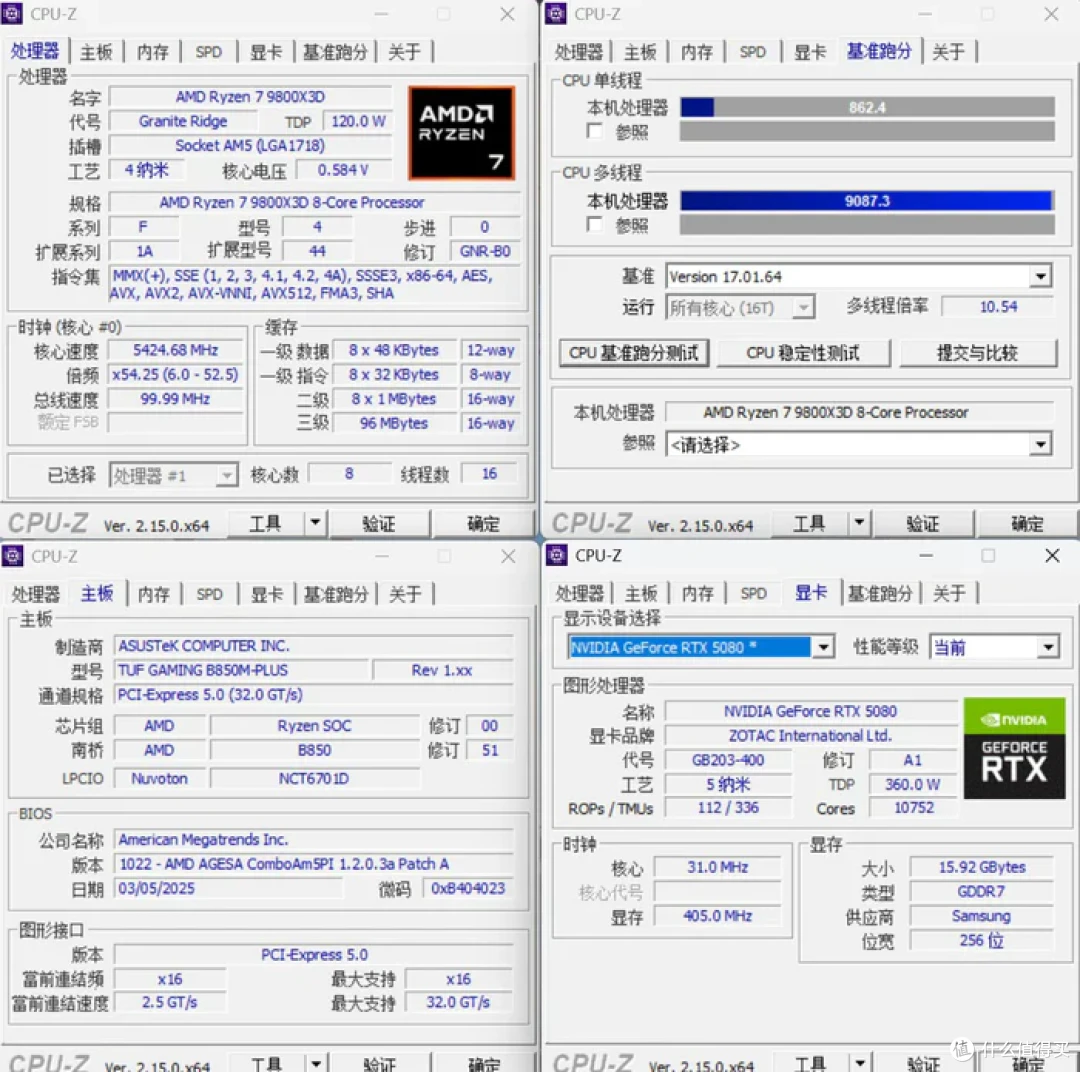Viewport: 1080px width, 1072px height.
Task: Click the NVIDIA GeForce RTX logo
Action: 1014,748
